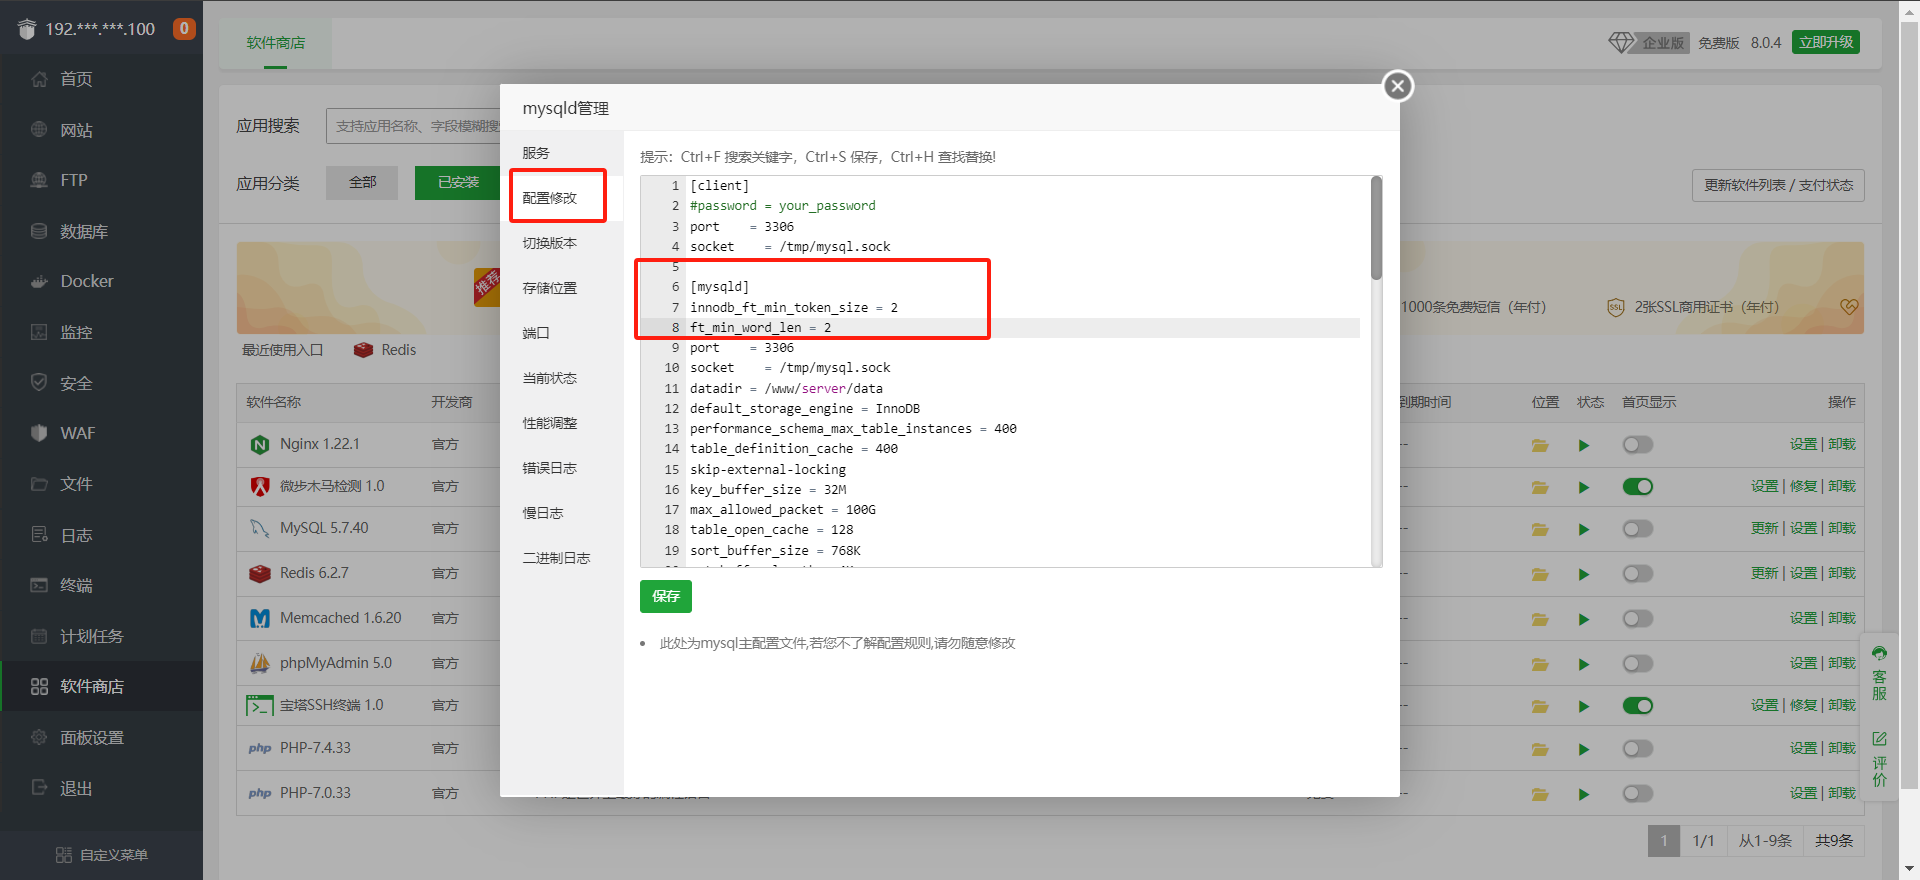Open the 客服 floating button
The height and width of the screenshot is (880, 1920).
[1880, 674]
